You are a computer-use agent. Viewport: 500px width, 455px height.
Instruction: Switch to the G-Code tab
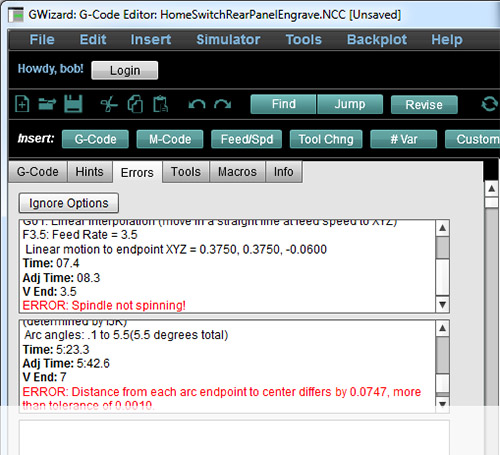(38, 172)
